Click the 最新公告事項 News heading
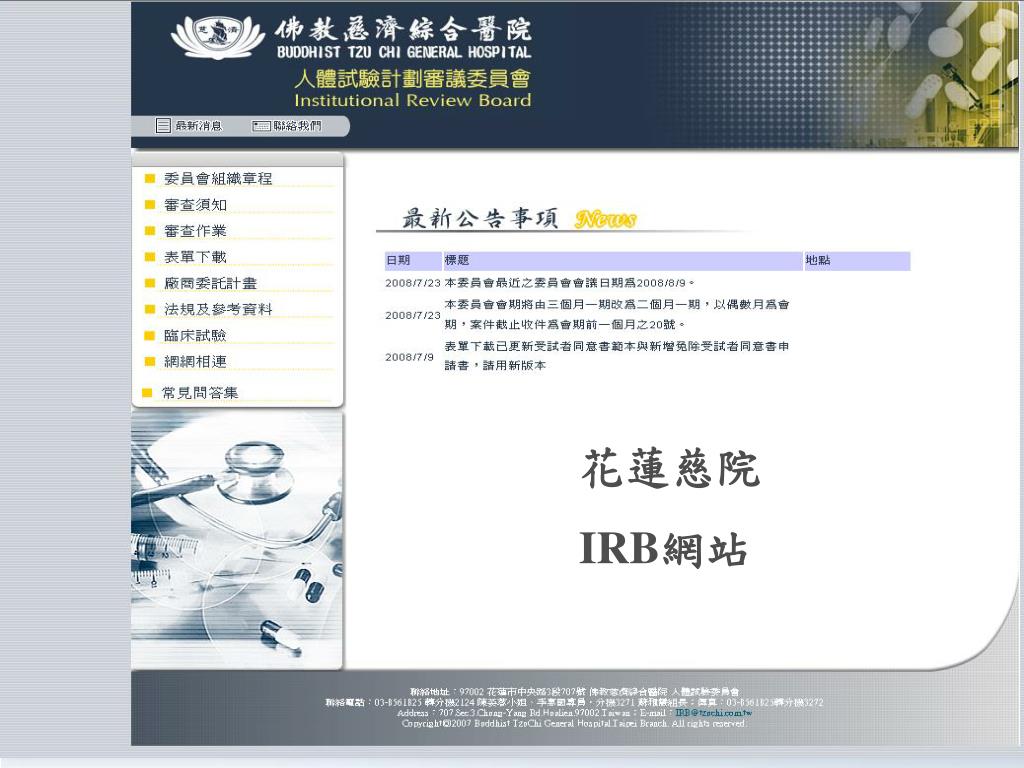The image size is (1024, 768). (x=519, y=218)
